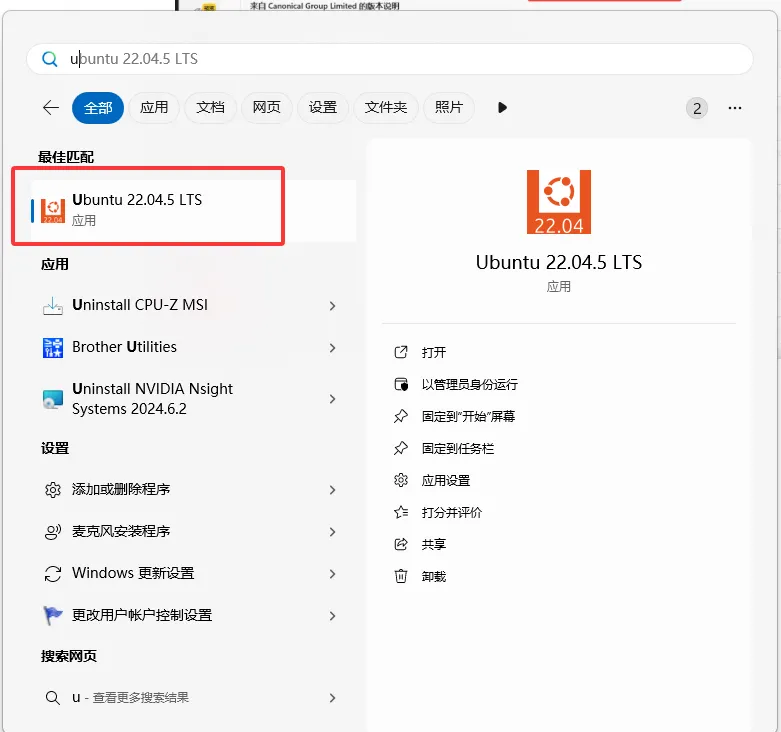The image size is (781, 732).
Task: Expand options for Uninstall NVIDIA Nsight Systems
Action: 332,399
